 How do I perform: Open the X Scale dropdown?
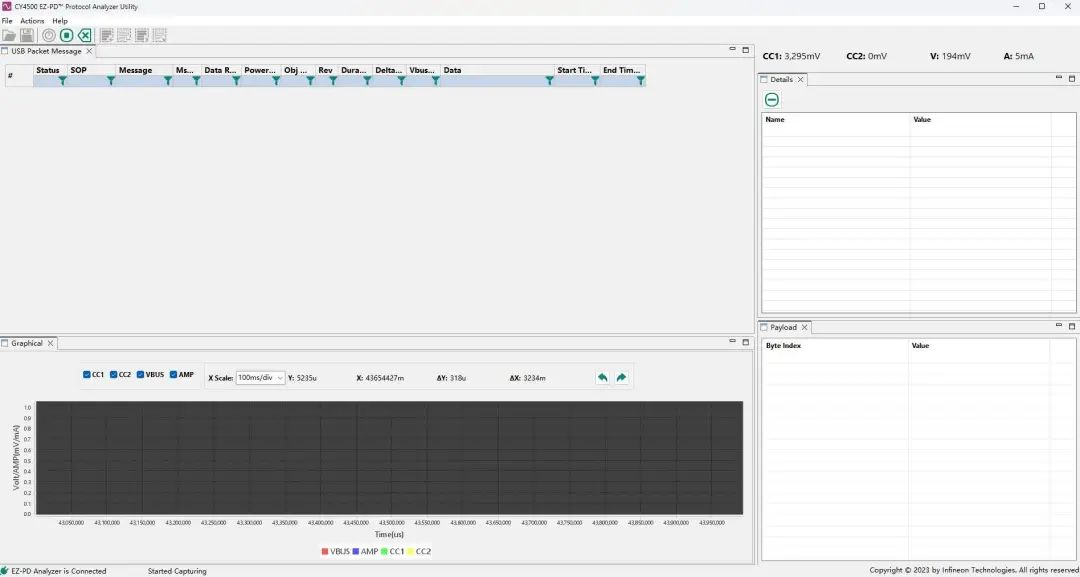tap(260, 378)
